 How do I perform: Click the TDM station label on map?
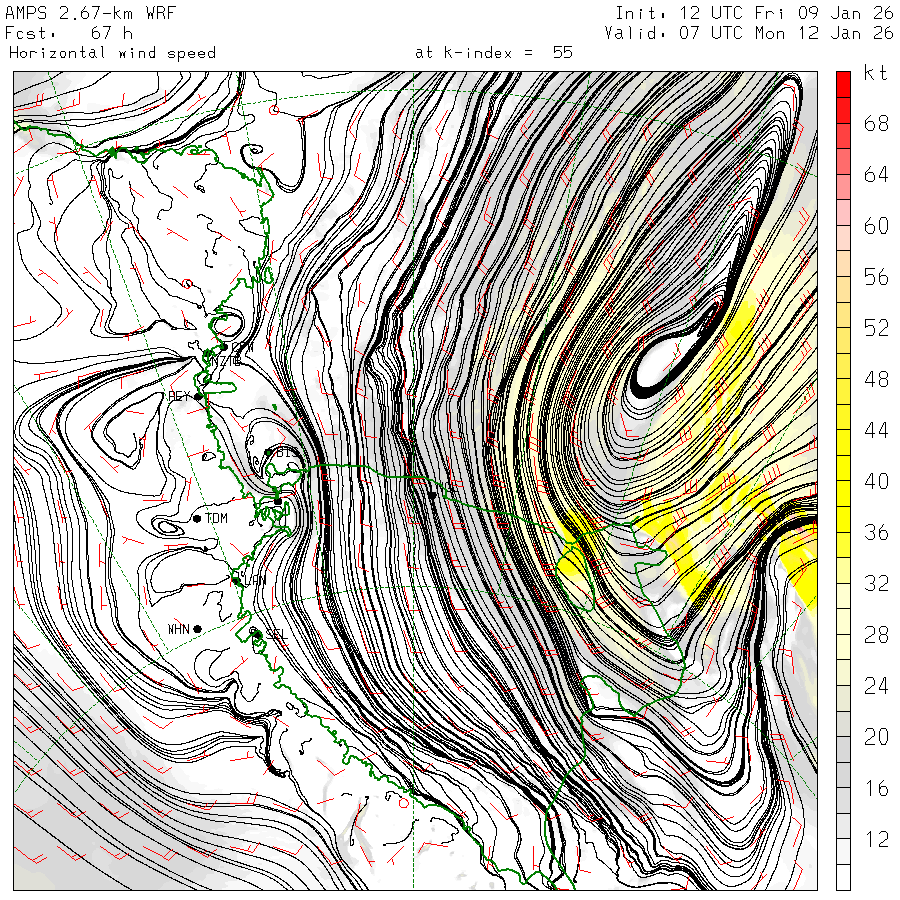(x=216, y=518)
